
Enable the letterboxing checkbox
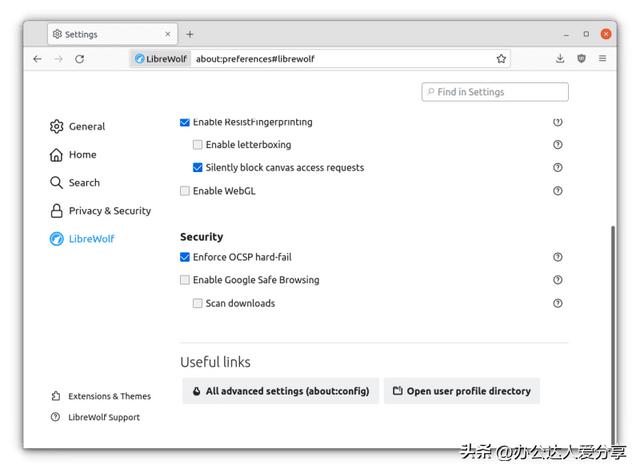point(198,145)
